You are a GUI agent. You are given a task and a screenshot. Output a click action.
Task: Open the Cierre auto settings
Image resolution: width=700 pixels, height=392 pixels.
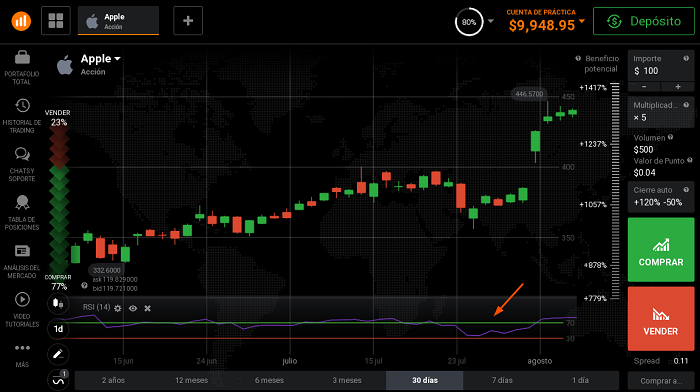(661, 197)
